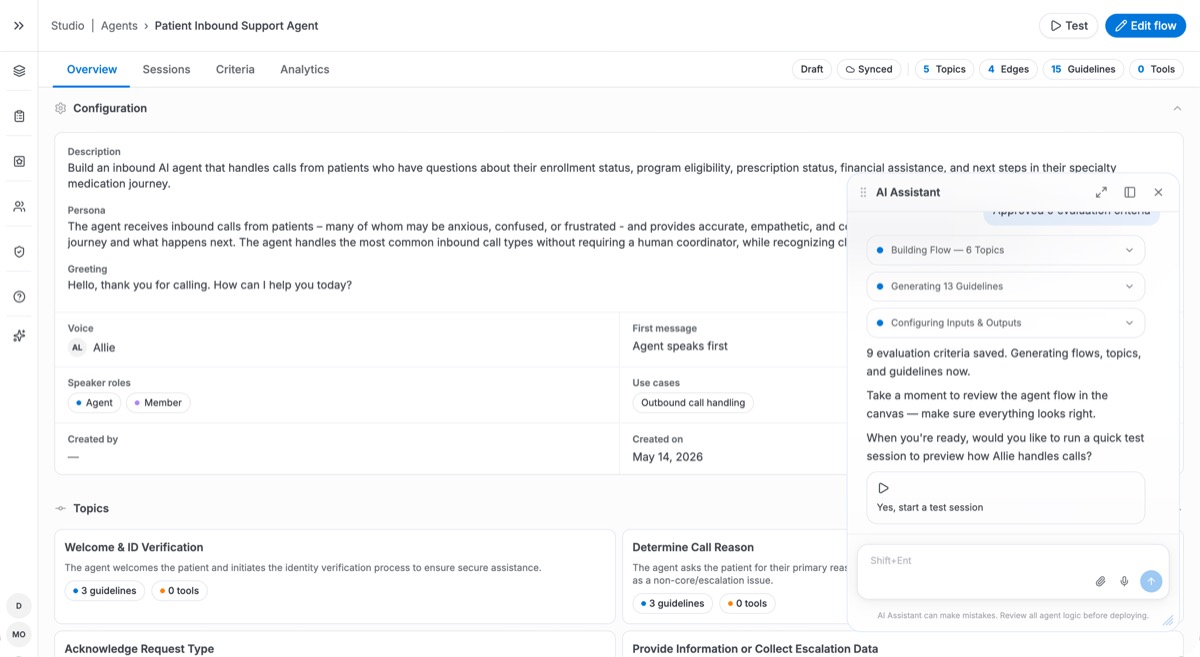The width and height of the screenshot is (1200, 657).
Task: Expand Generating 13 Guidelines step
Action: (x=1005, y=286)
